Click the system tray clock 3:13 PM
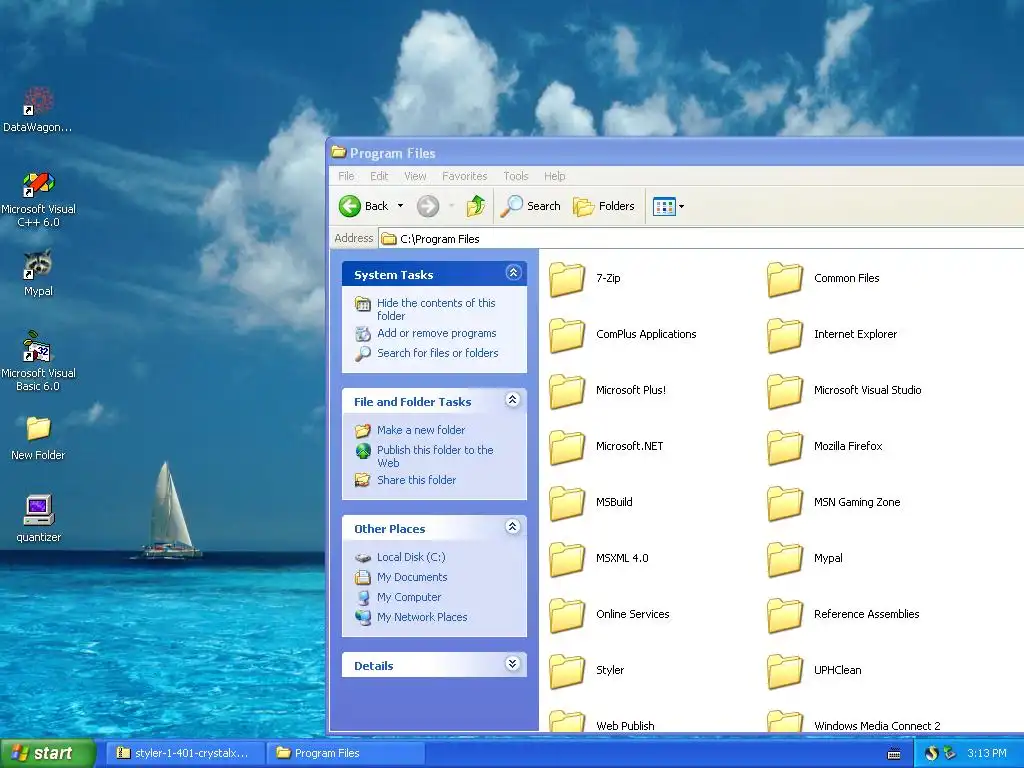 pyautogui.click(x=987, y=753)
